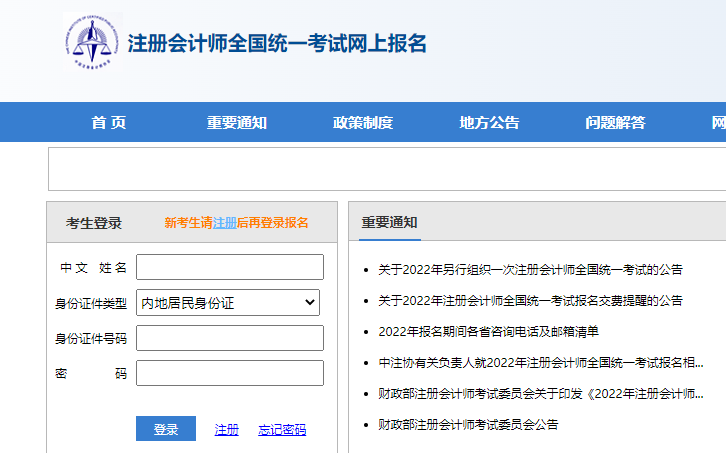Expand the 身份证件类型 dropdown

tap(228, 302)
